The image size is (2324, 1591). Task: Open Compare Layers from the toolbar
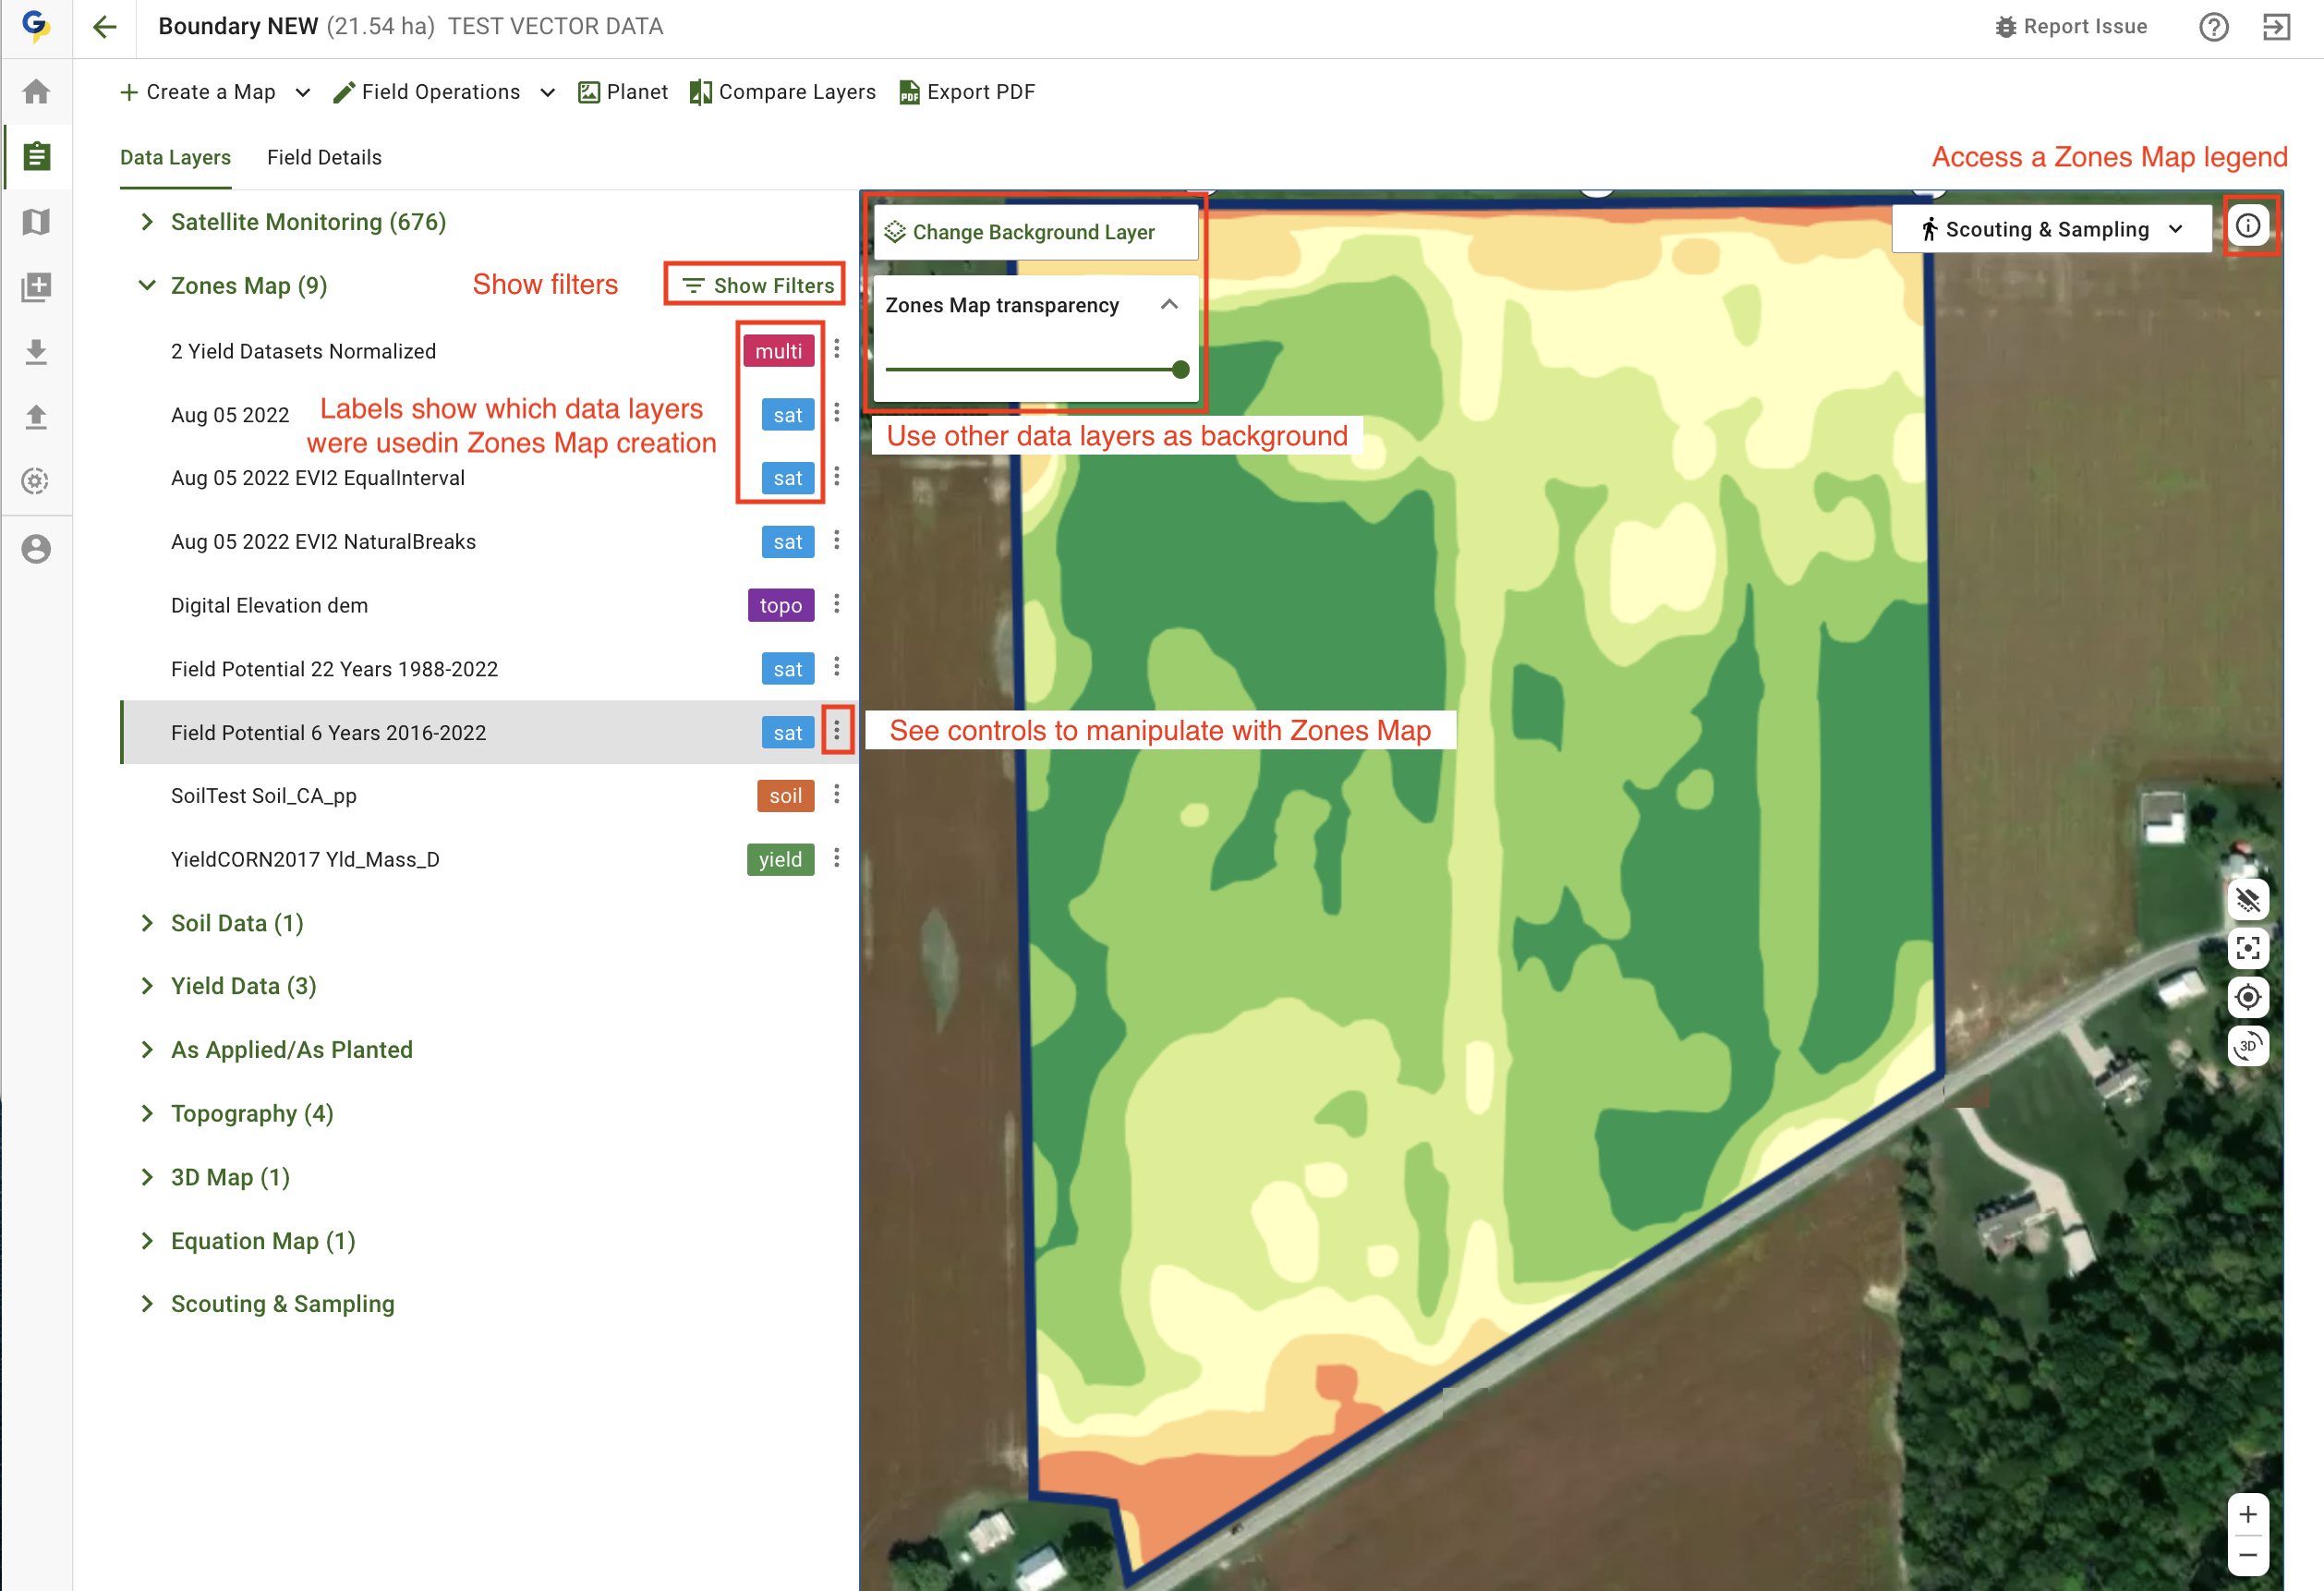(x=782, y=92)
